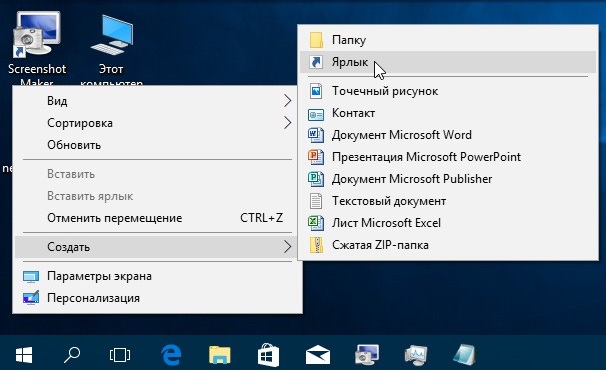
Task: Launch Microsoft Edge from the taskbar
Action: (x=171, y=355)
